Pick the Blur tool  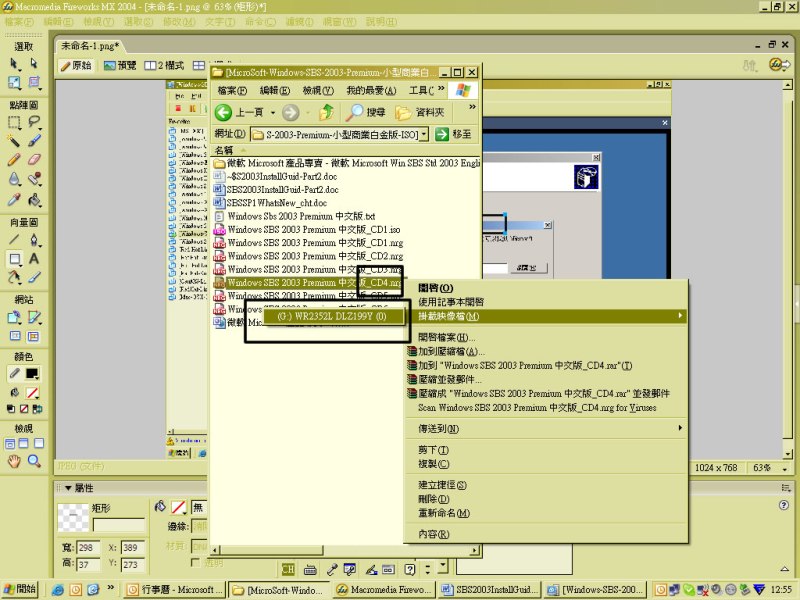coord(14,179)
